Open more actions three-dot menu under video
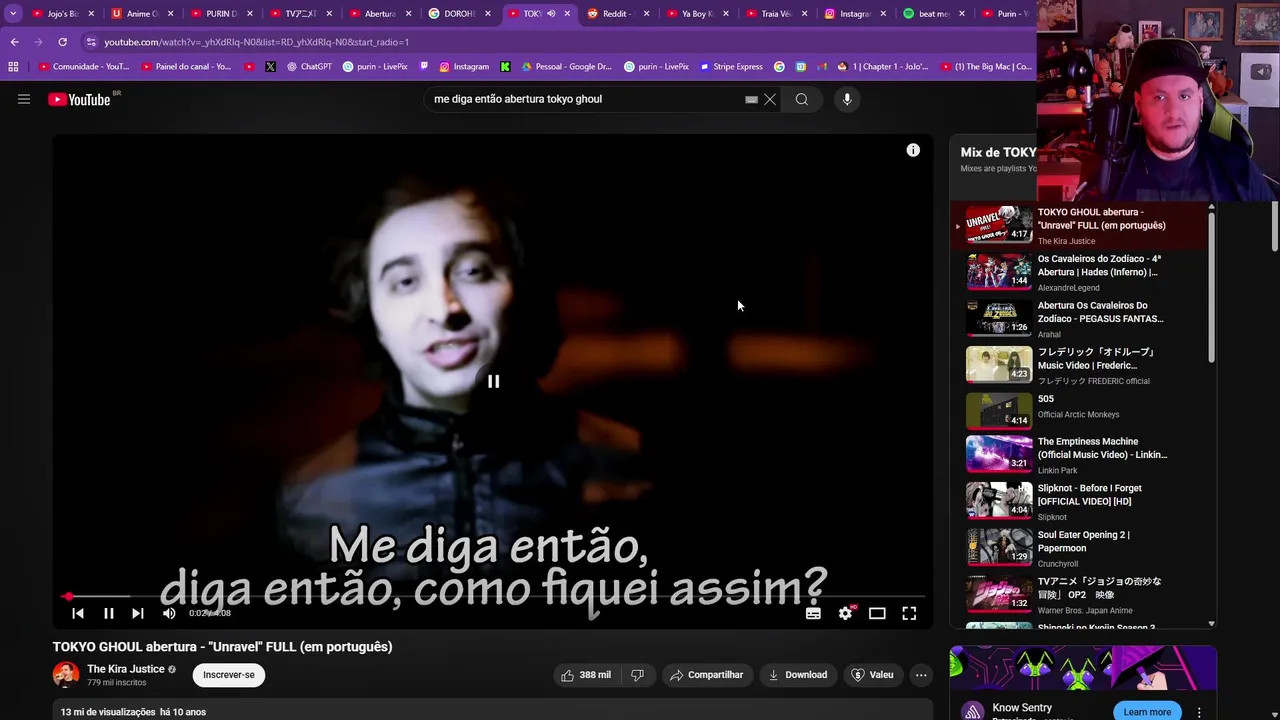The image size is (1280, 720). tap(921, 675)
